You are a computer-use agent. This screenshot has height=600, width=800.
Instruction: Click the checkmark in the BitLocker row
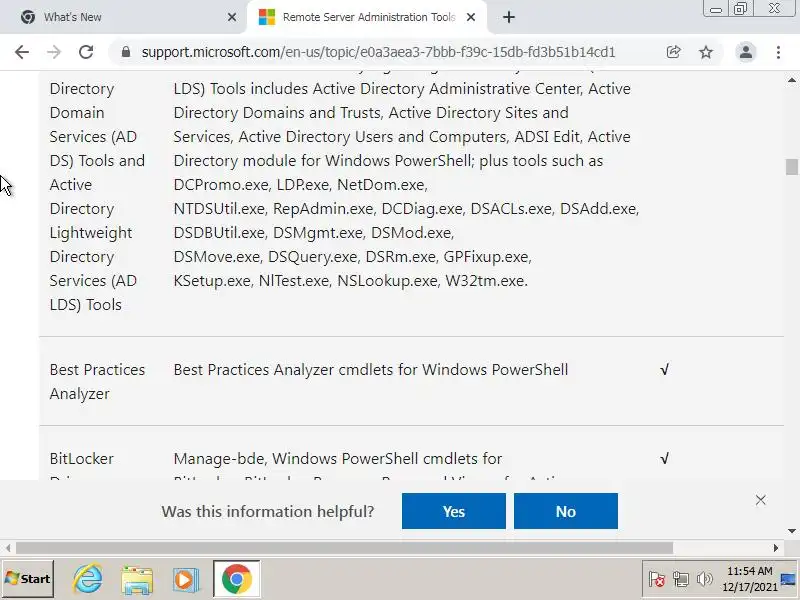click(664, 459)
